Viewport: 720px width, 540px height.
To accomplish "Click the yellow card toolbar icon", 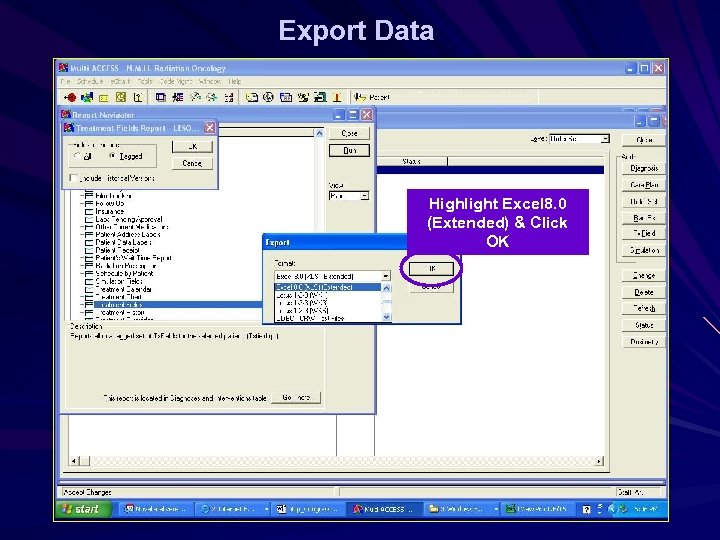I will click(x=104, y=98).
